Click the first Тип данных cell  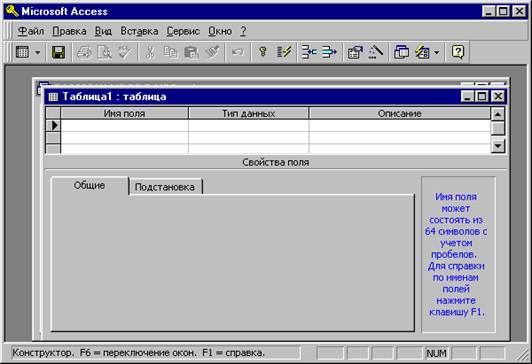click(249, 126)
